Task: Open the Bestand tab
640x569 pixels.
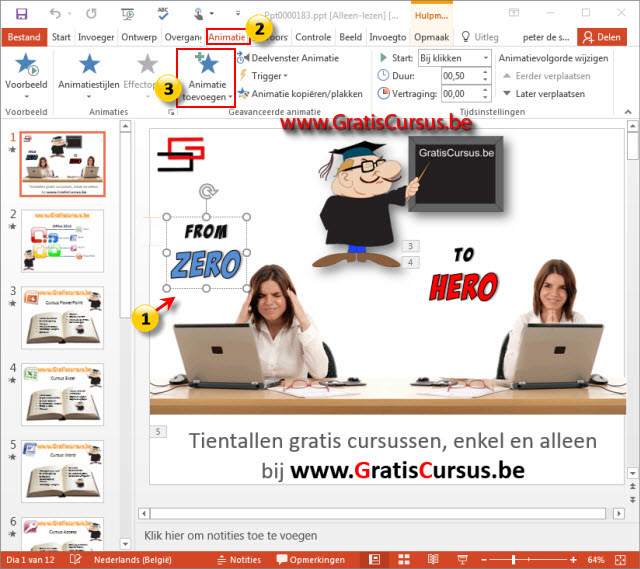Action: [24, 37]
